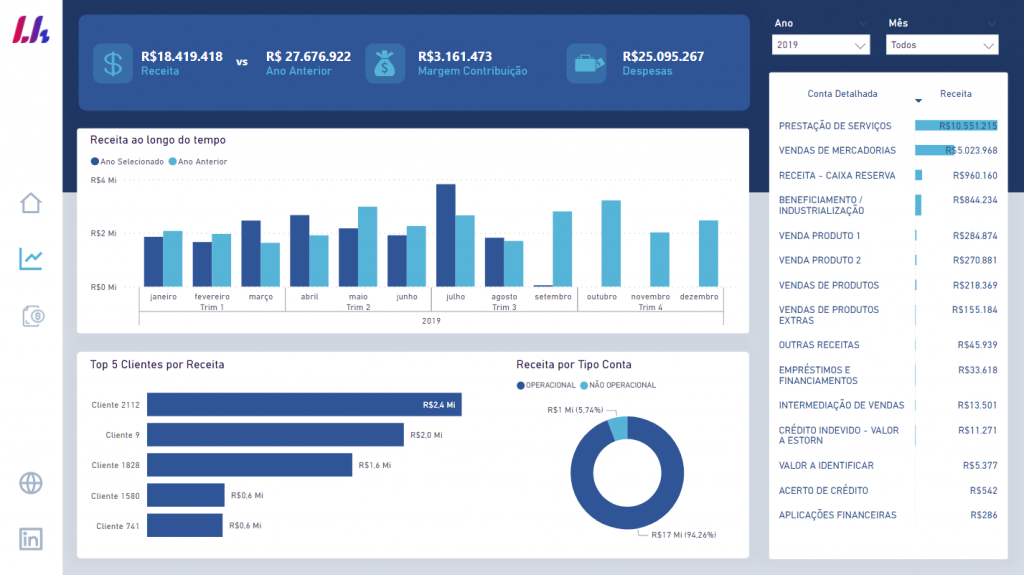This screenshot has height=575, width=1024.
Task: Open the Mês dropdown showing Todos
Action: coord(941,45)
